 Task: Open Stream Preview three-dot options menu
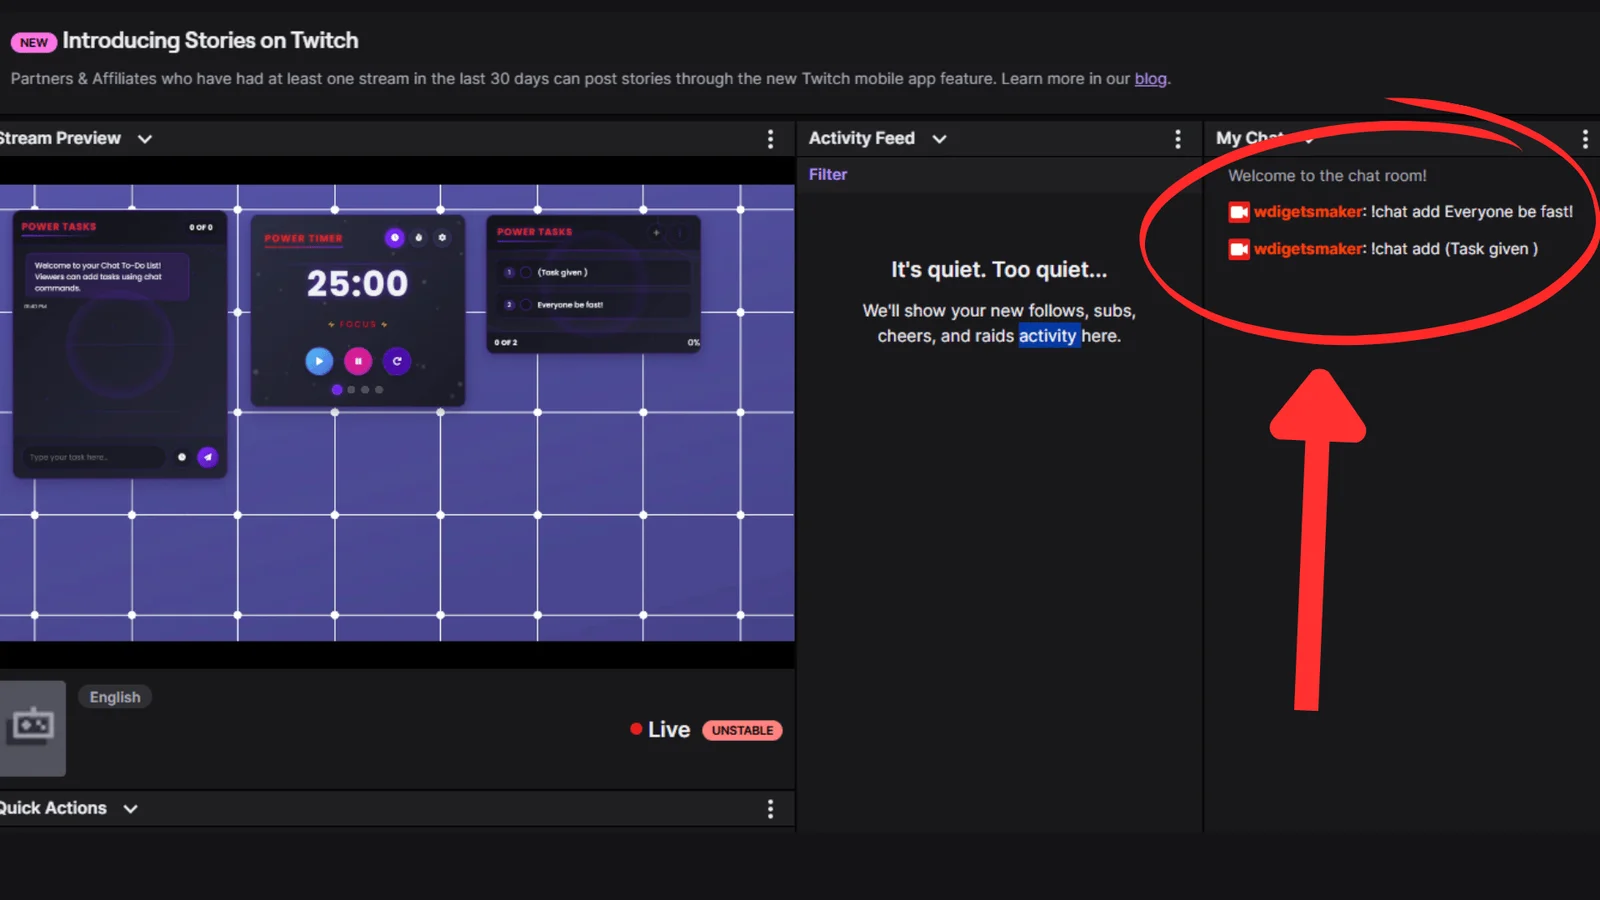point(770,139)
